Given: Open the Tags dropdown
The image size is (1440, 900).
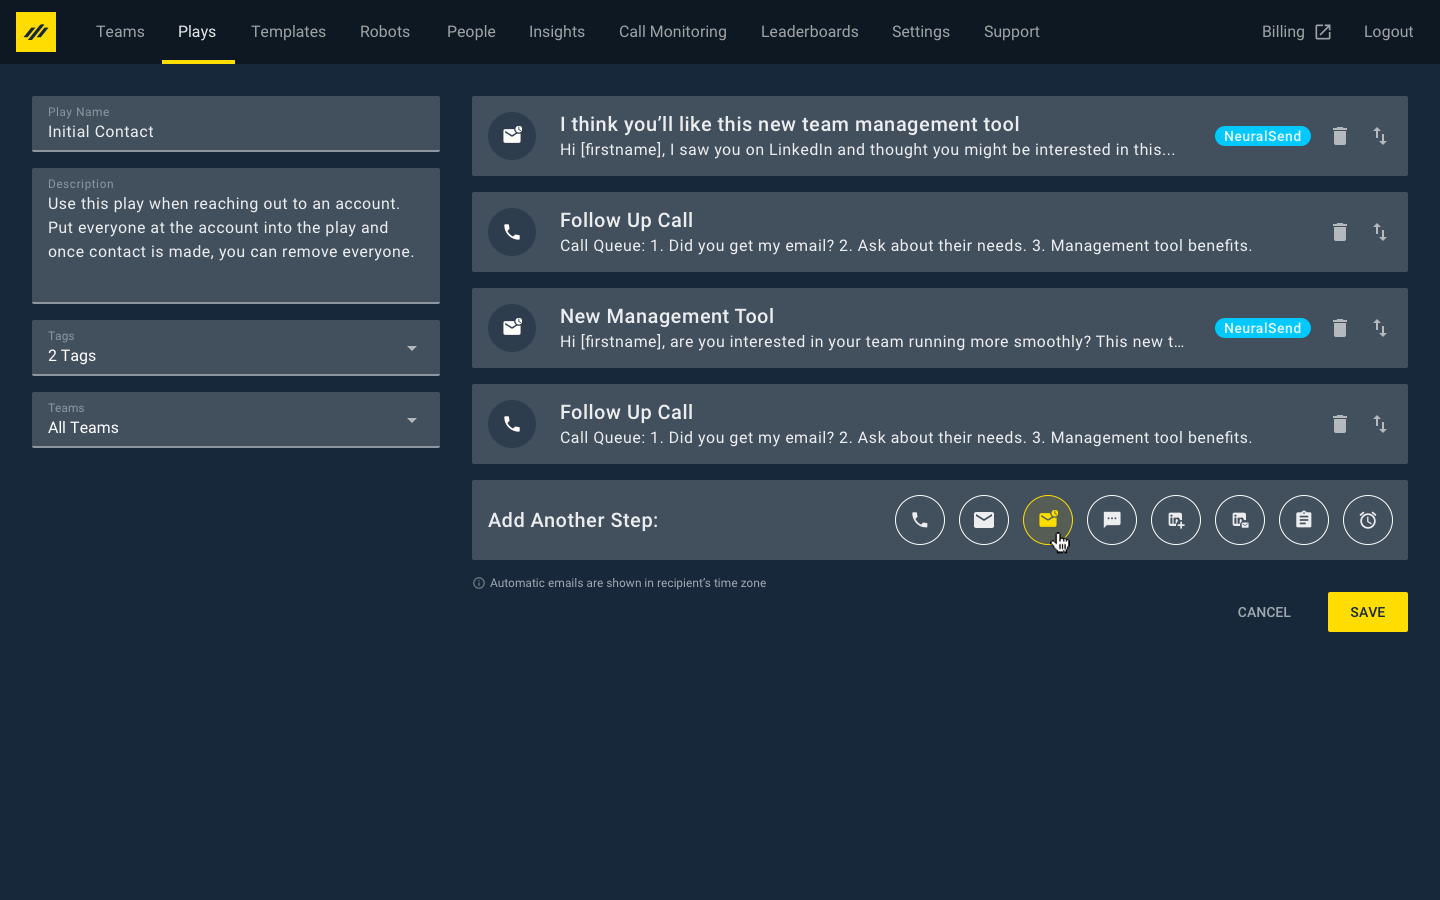Looking at the screenshot, I should point(411,348).
